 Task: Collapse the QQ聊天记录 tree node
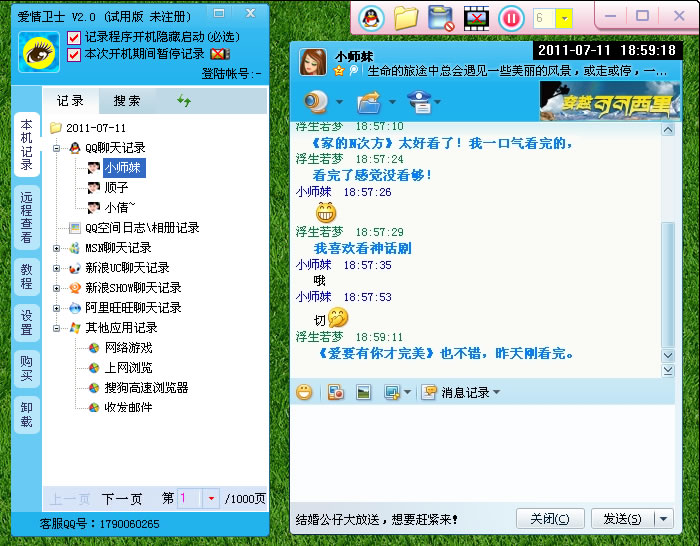coord(56,148)
